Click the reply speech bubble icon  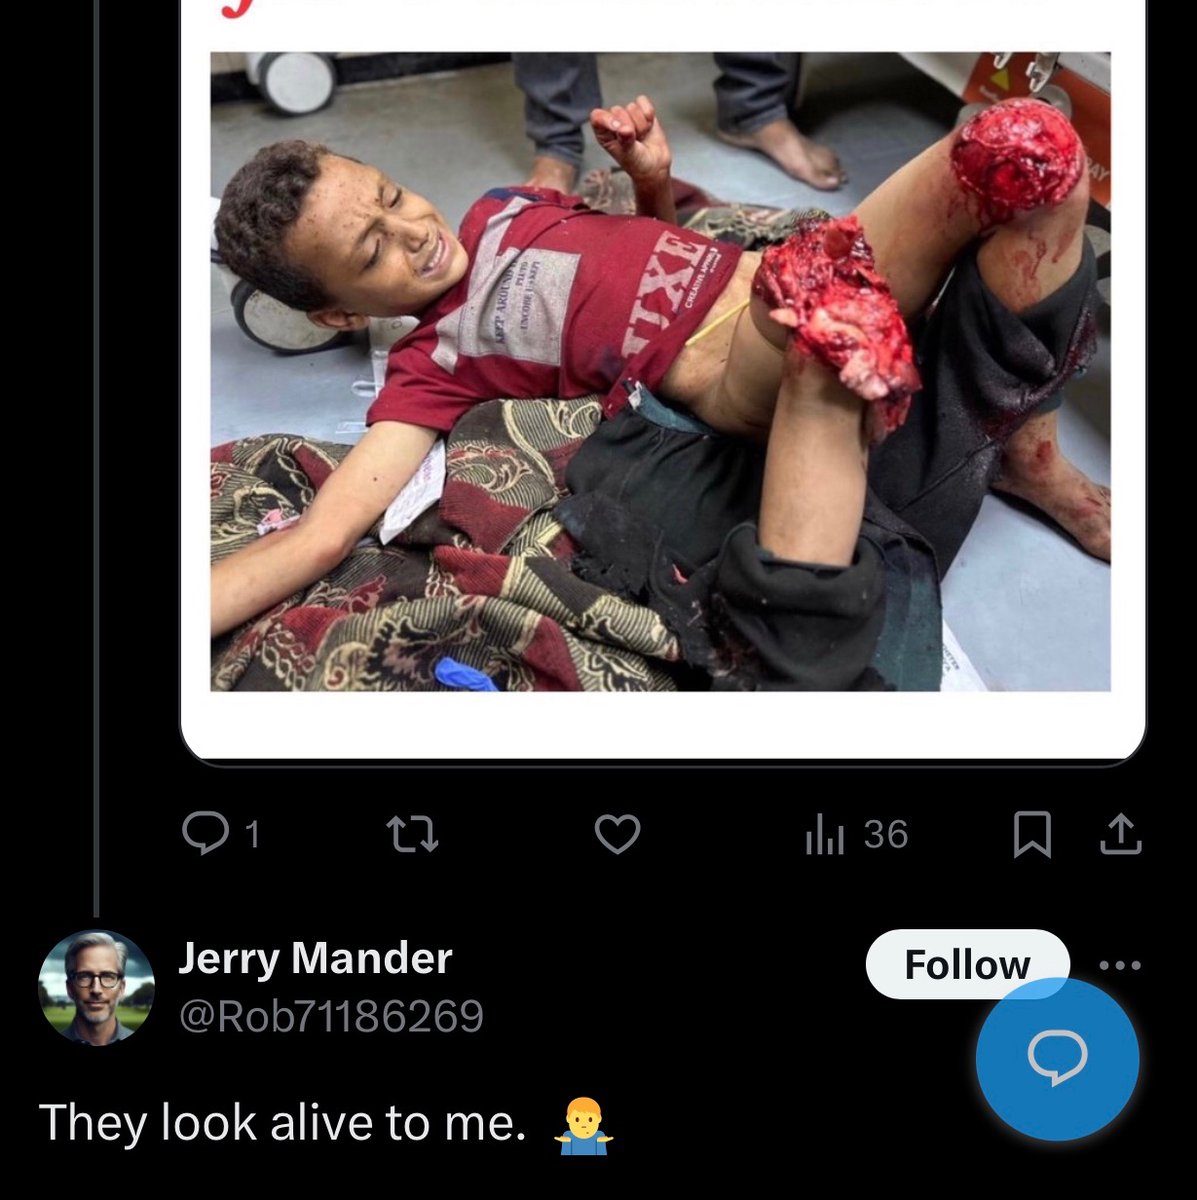pos(206,833)
